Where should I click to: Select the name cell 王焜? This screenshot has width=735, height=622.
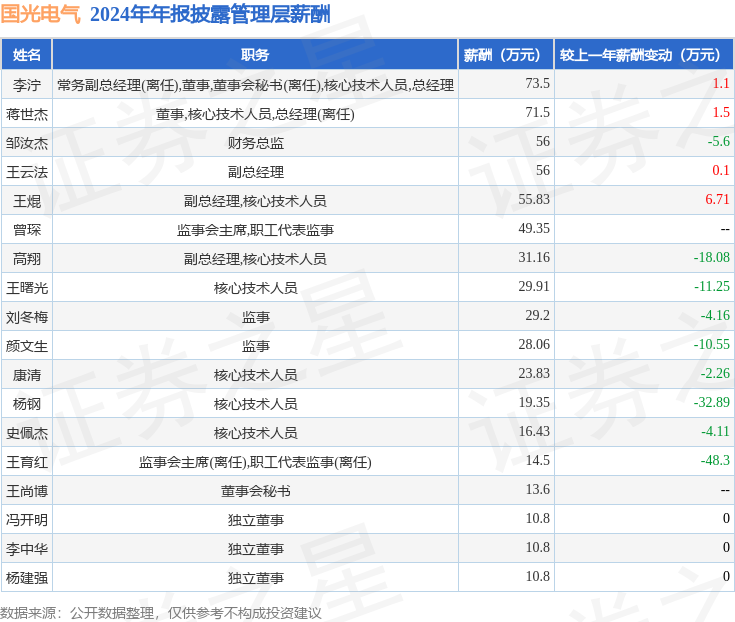coord(27,201)
